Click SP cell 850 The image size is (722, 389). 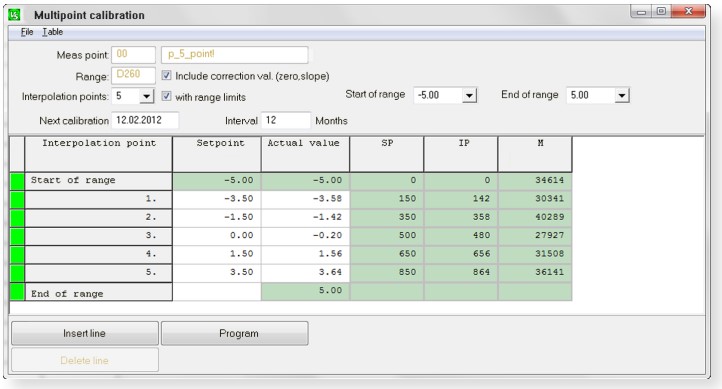tap(387, 273)
